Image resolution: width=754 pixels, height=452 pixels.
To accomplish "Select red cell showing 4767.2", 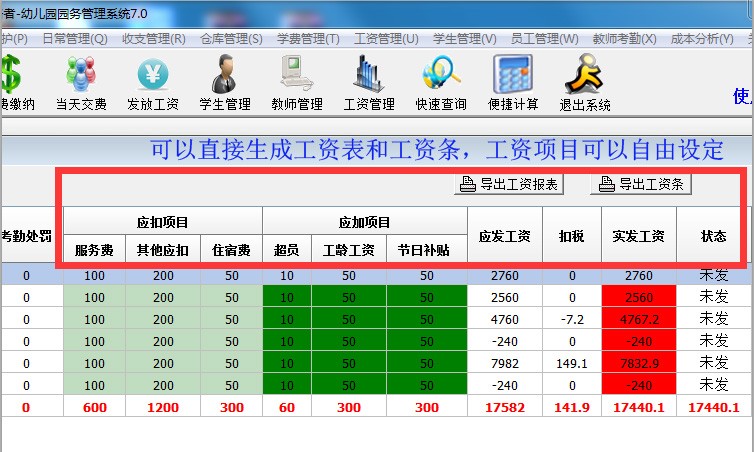I will 638,319.
